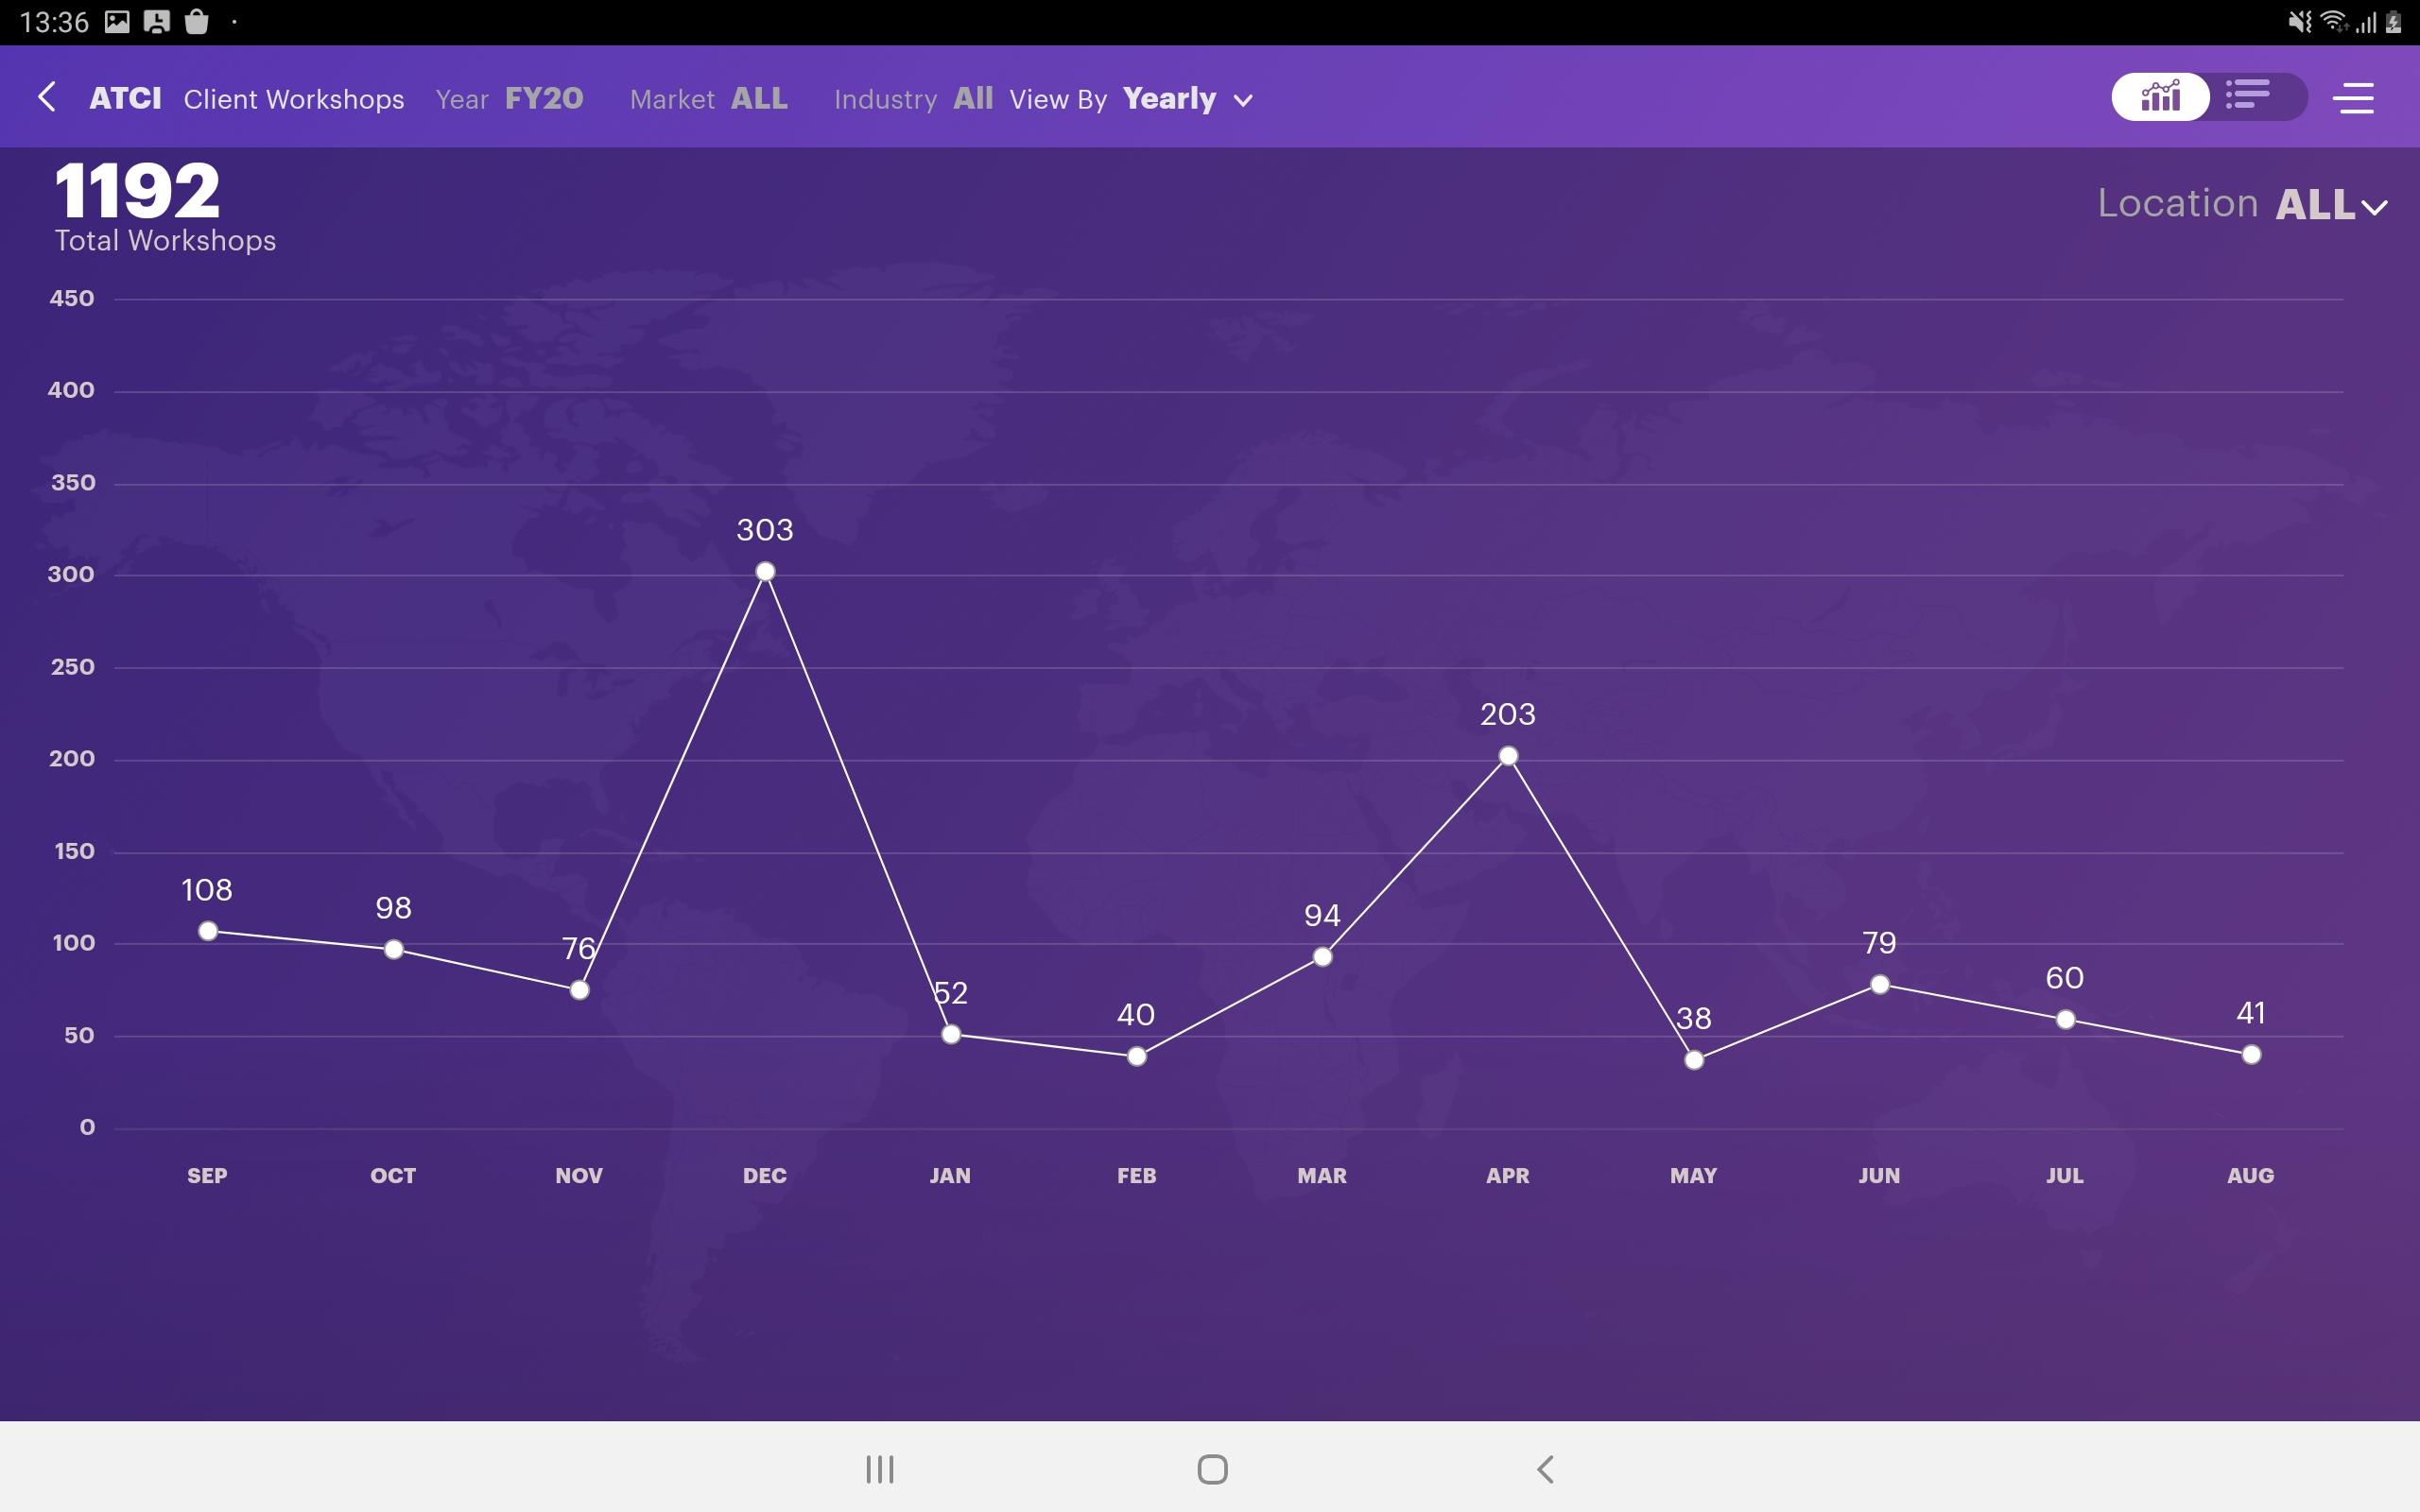Image resolution: width=2420 pixels, height=1512 pixels.
Task: Tap the AUG axis label
Action: tap(2251, 1175)
